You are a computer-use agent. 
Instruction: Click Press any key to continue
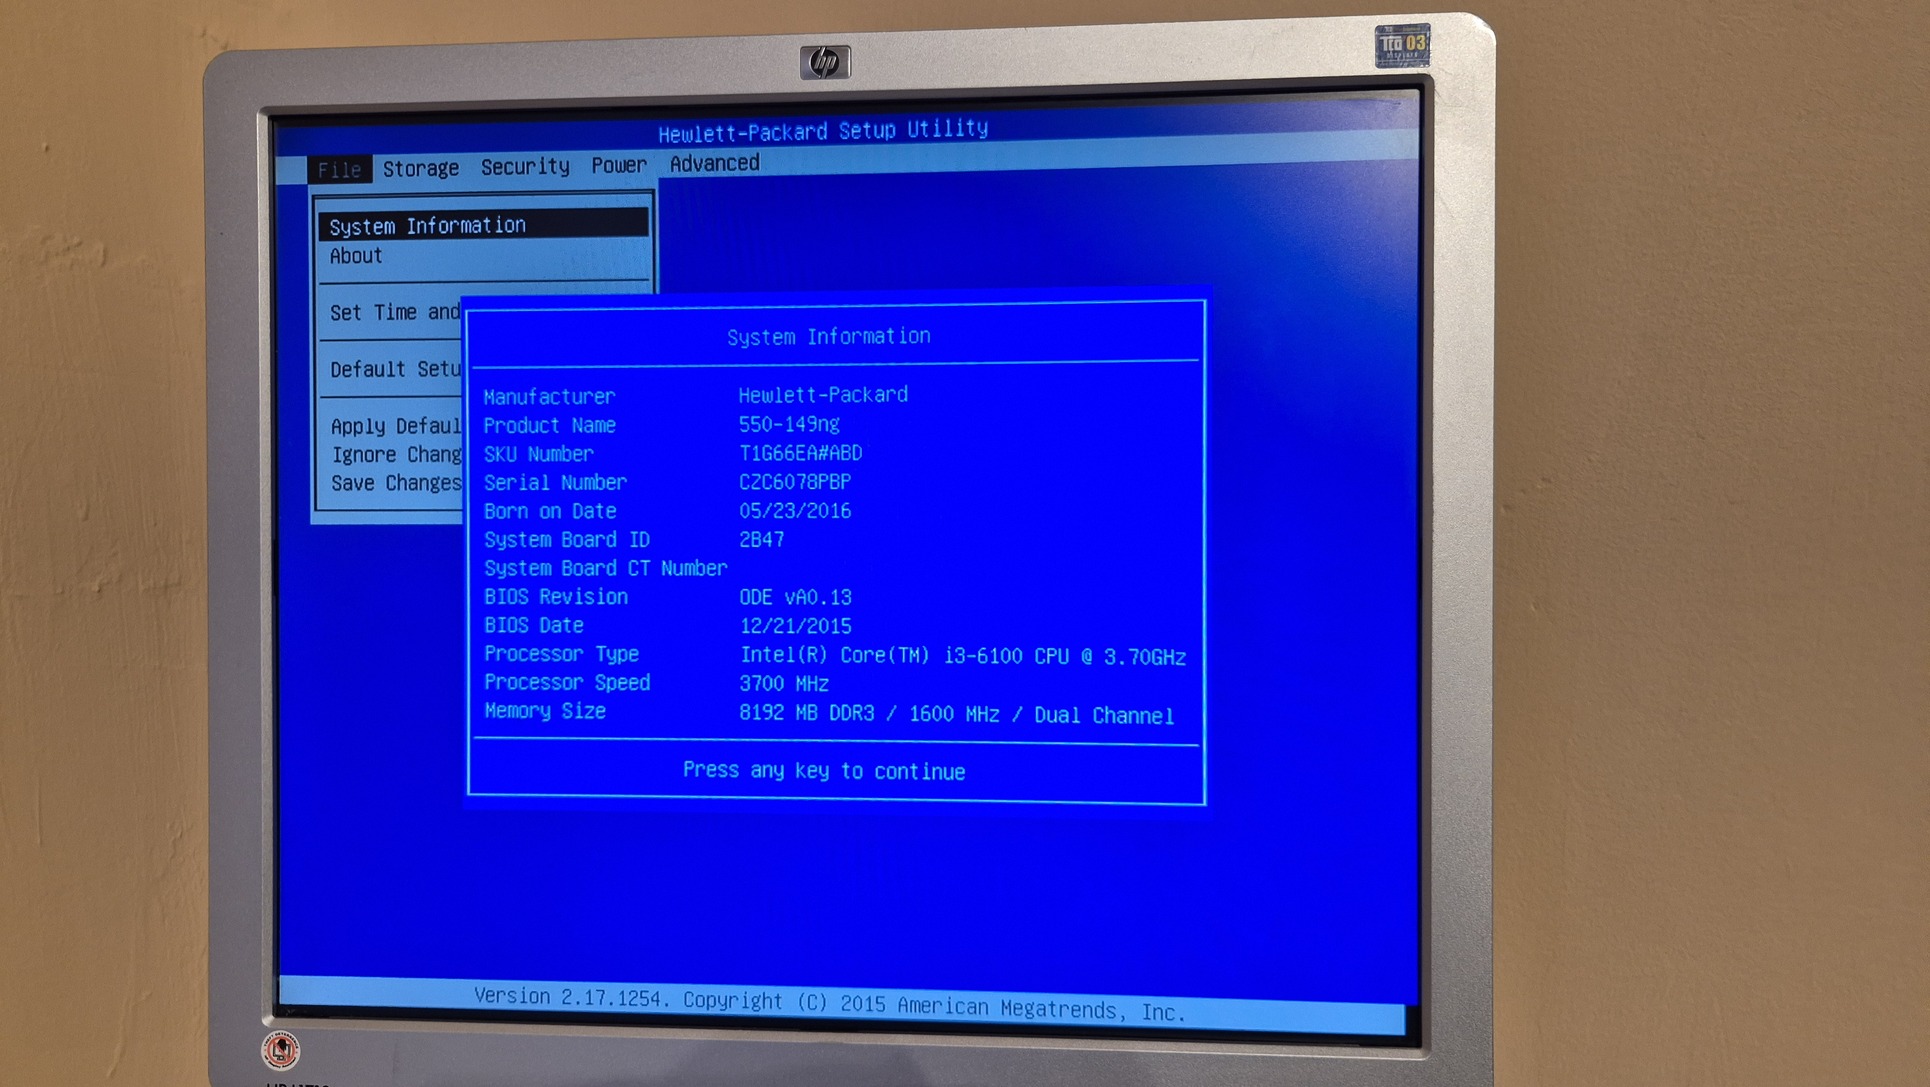[823, 771]
